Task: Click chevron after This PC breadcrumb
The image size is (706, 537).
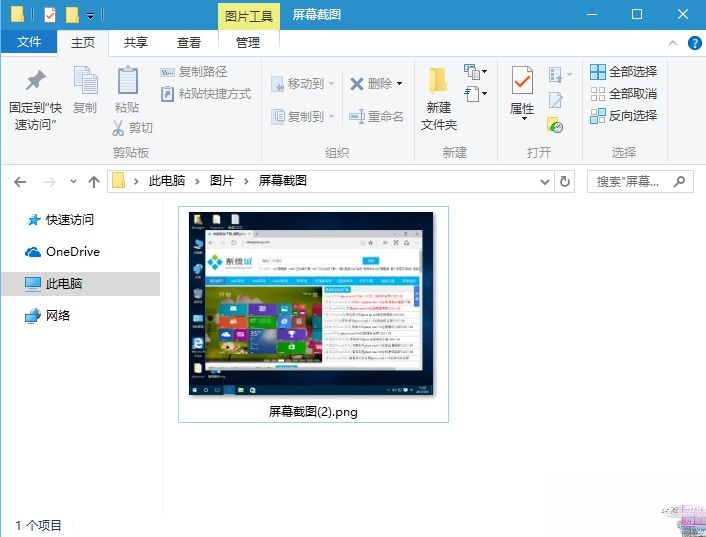Action: [197, 181]
